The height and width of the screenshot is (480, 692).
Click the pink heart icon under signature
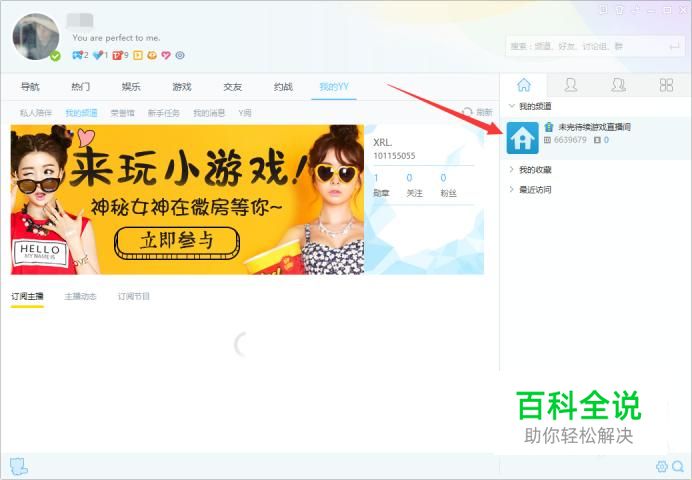[166, 55]
